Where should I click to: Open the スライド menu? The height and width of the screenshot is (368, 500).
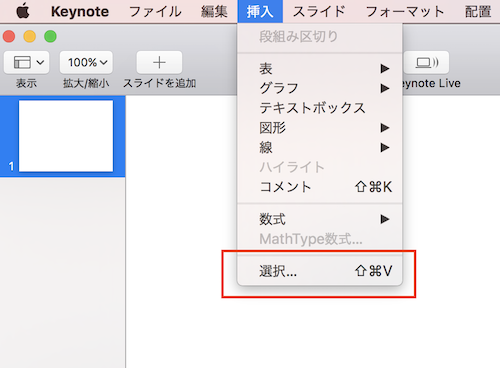(x=319, y=12)
